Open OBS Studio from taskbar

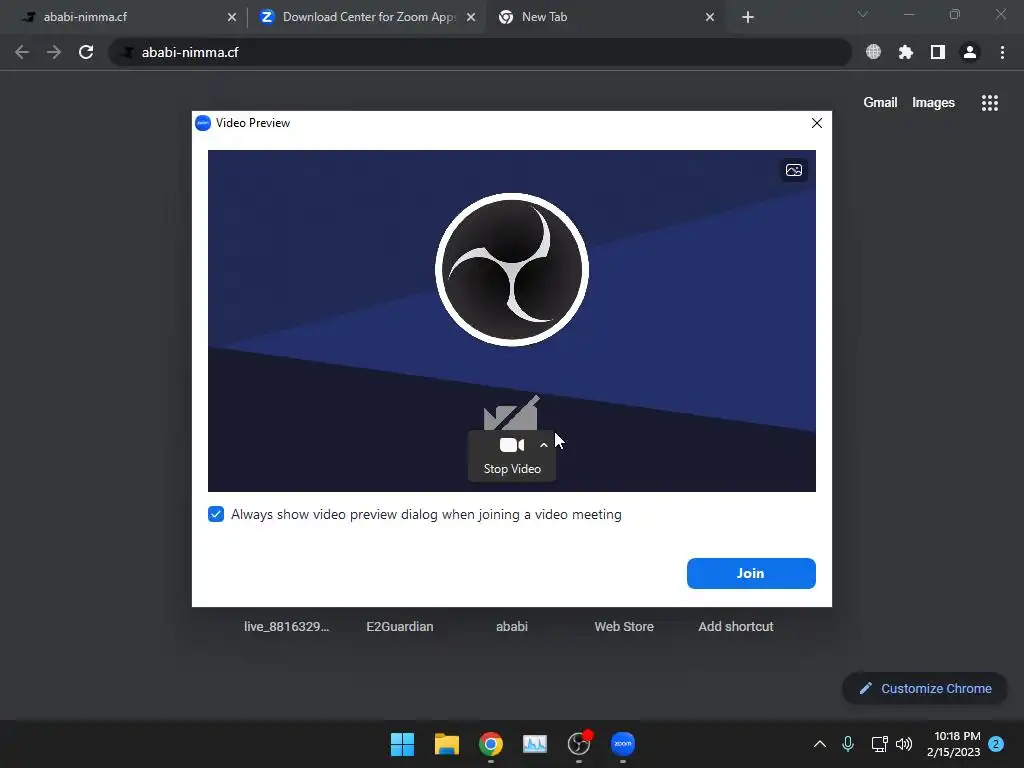click(x=579, y=744)
